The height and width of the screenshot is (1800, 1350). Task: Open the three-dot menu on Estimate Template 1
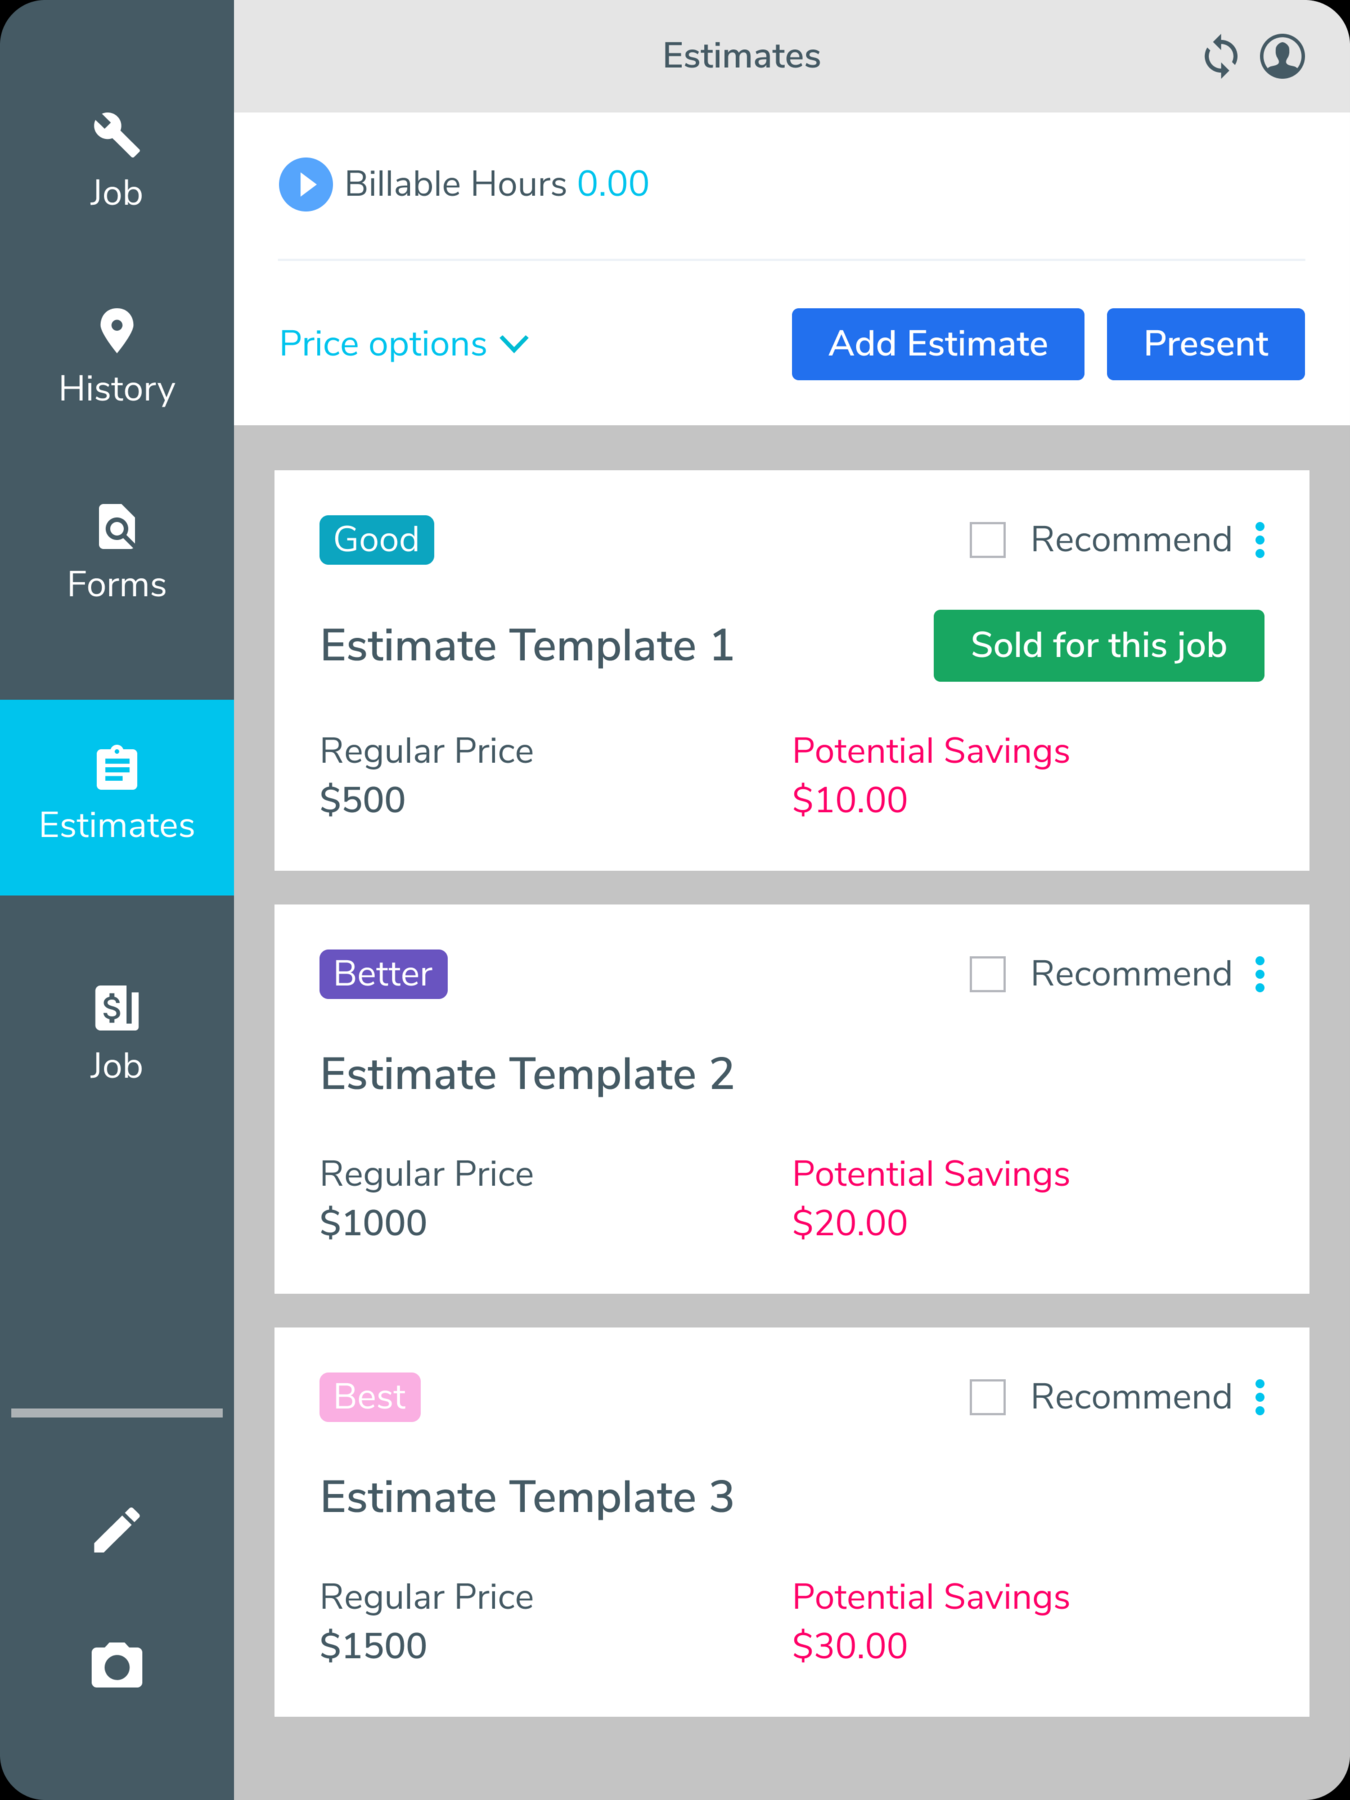pyautogui.click(x=1259, y=540)
